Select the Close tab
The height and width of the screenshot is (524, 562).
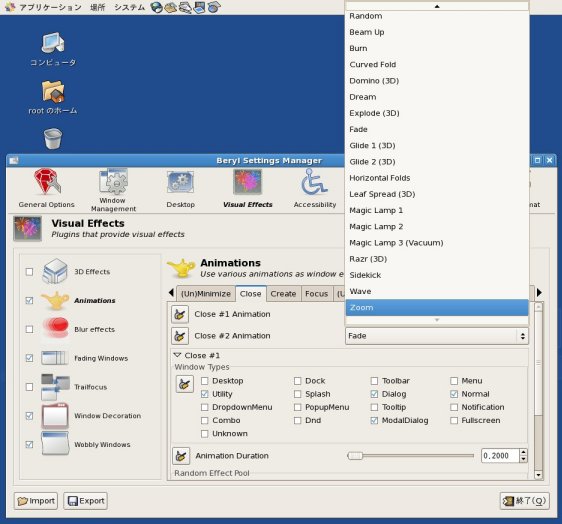point(251,294)
